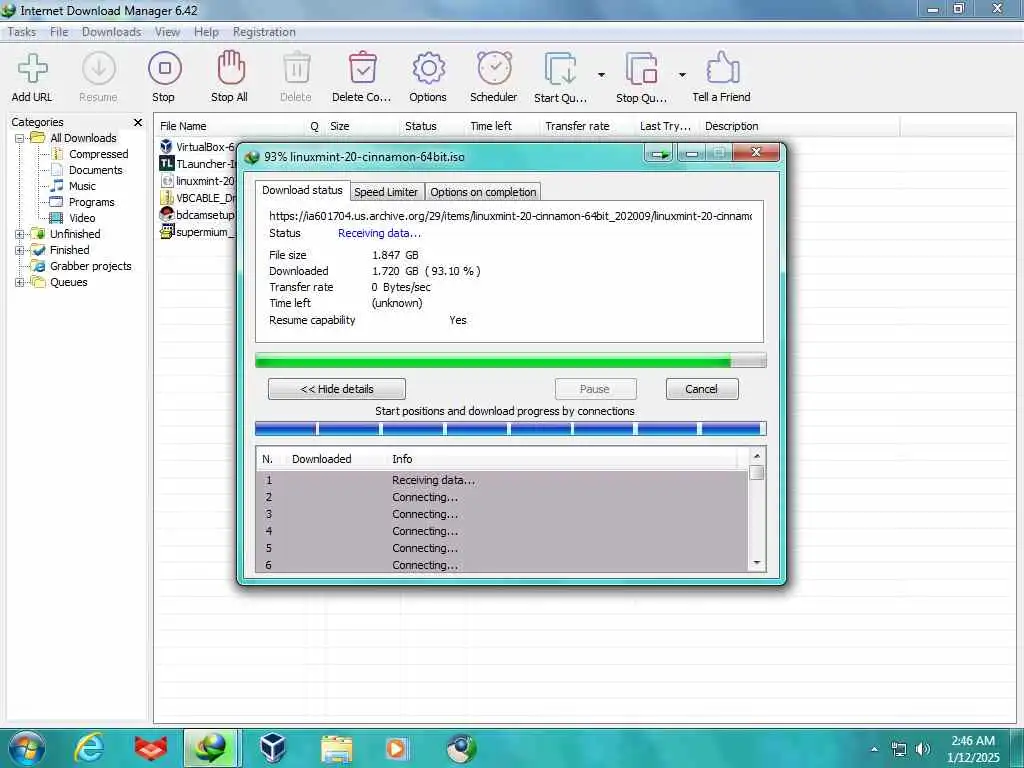Click the Tell a Friend thumbs-up icon

point(722,68)
